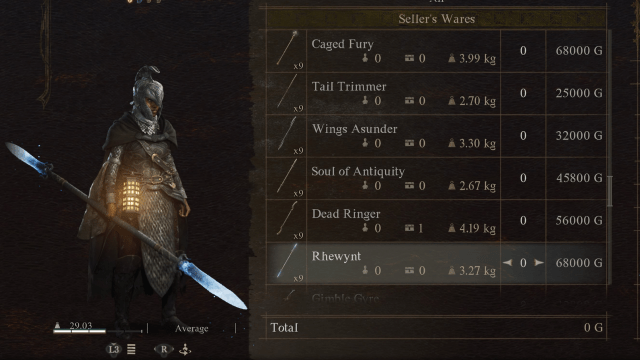
Task: Decrease Rhewynt quantity with left arrow
Action: coord(507,262)
